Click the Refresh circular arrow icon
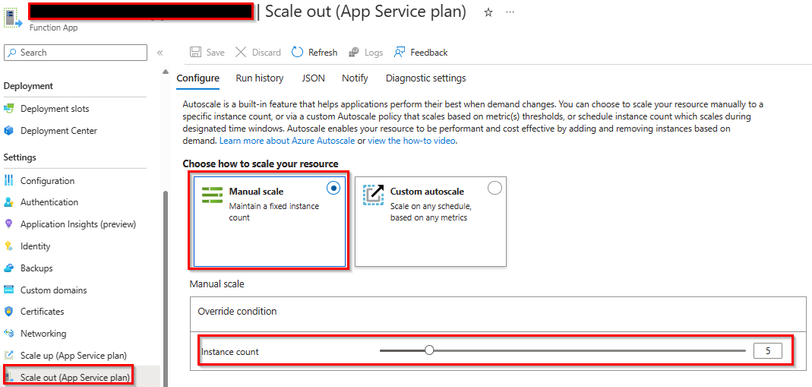Viewport: 812px width, 387px height. (x=297, y=52)
